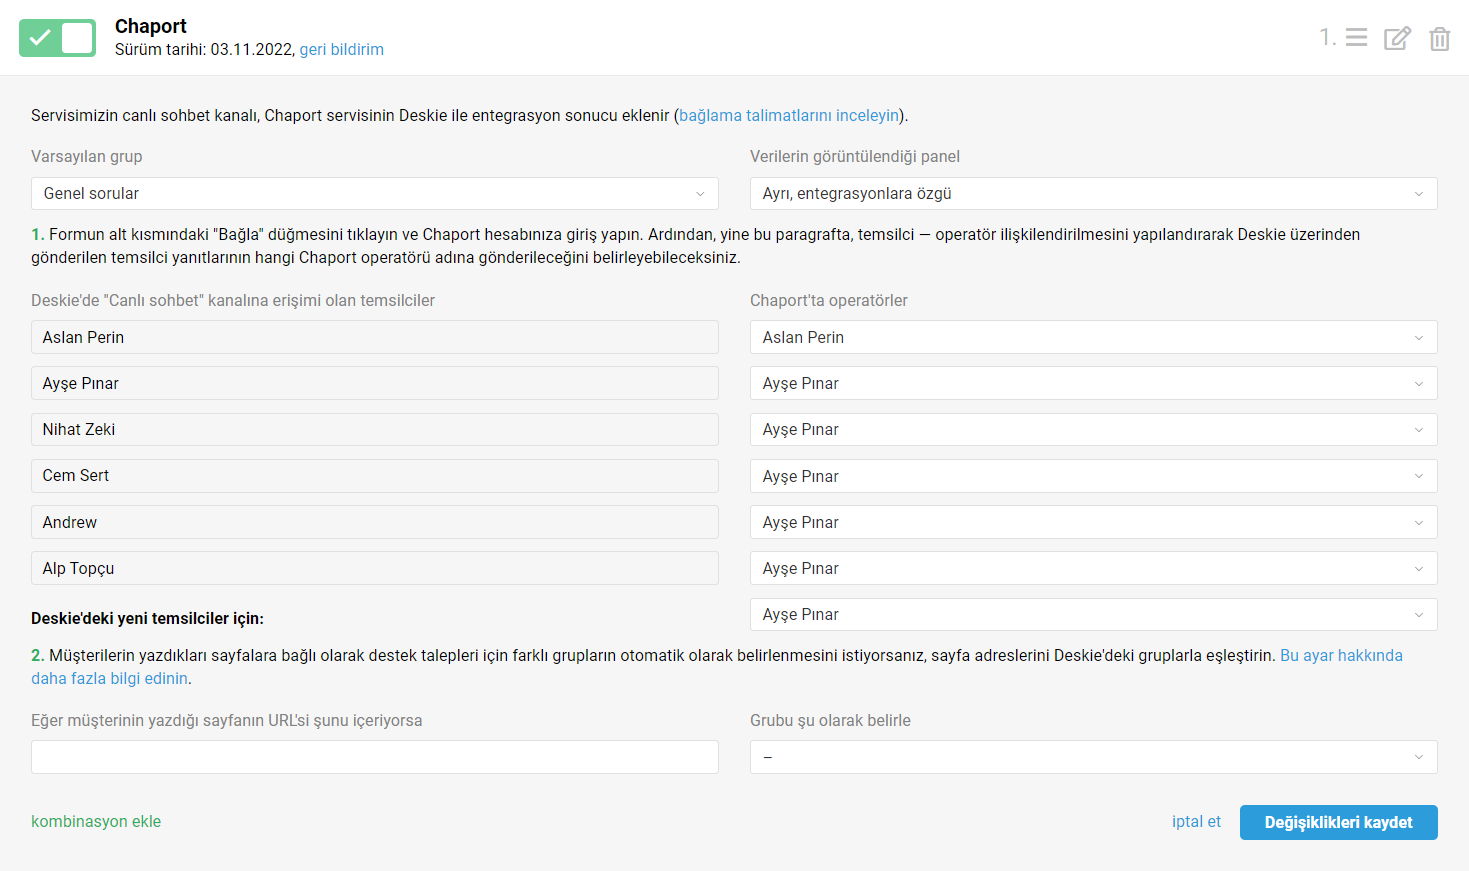Viewport: 1469px width, 871px height.
Task: Open operator dropdown for Ayşe Pınar temsilci row
Action: click(1093, 383)
